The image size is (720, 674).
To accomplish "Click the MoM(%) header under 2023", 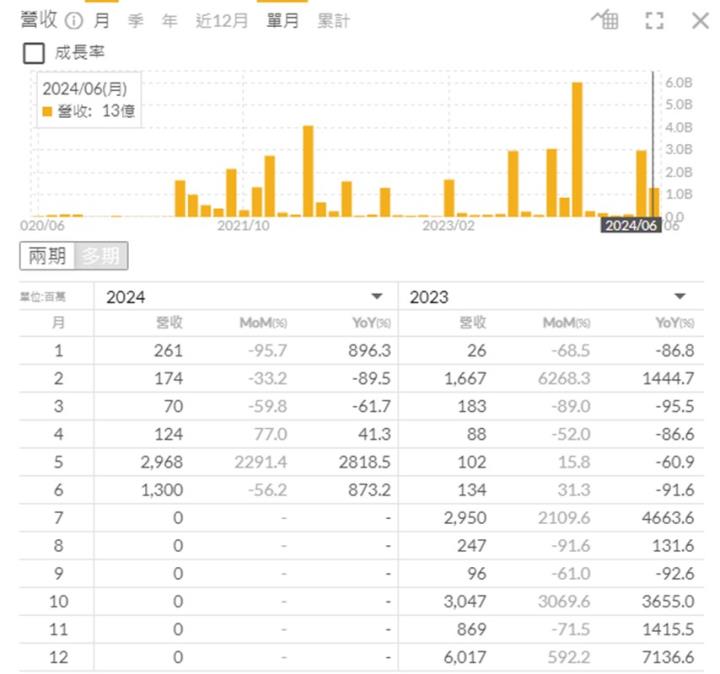I will pos(566,323).
